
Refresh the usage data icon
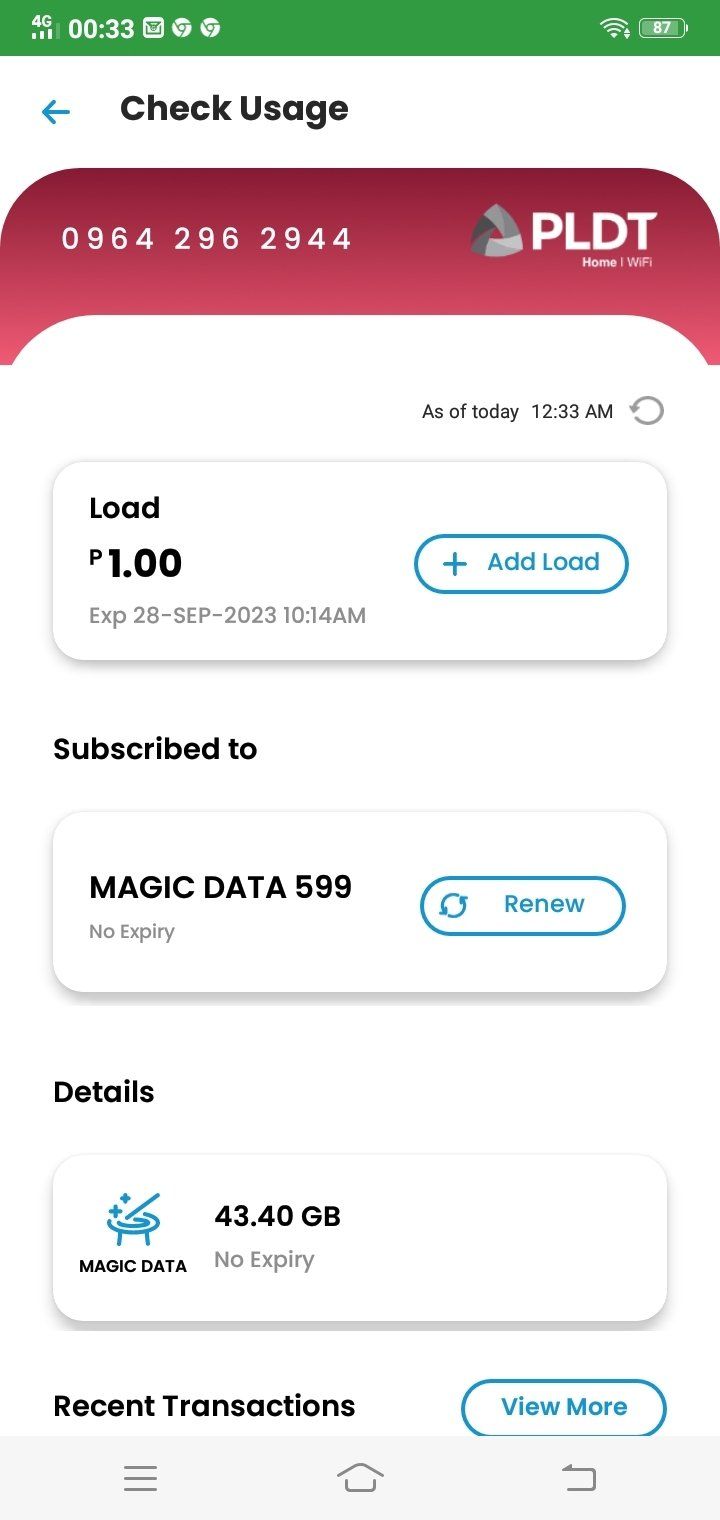647,411
